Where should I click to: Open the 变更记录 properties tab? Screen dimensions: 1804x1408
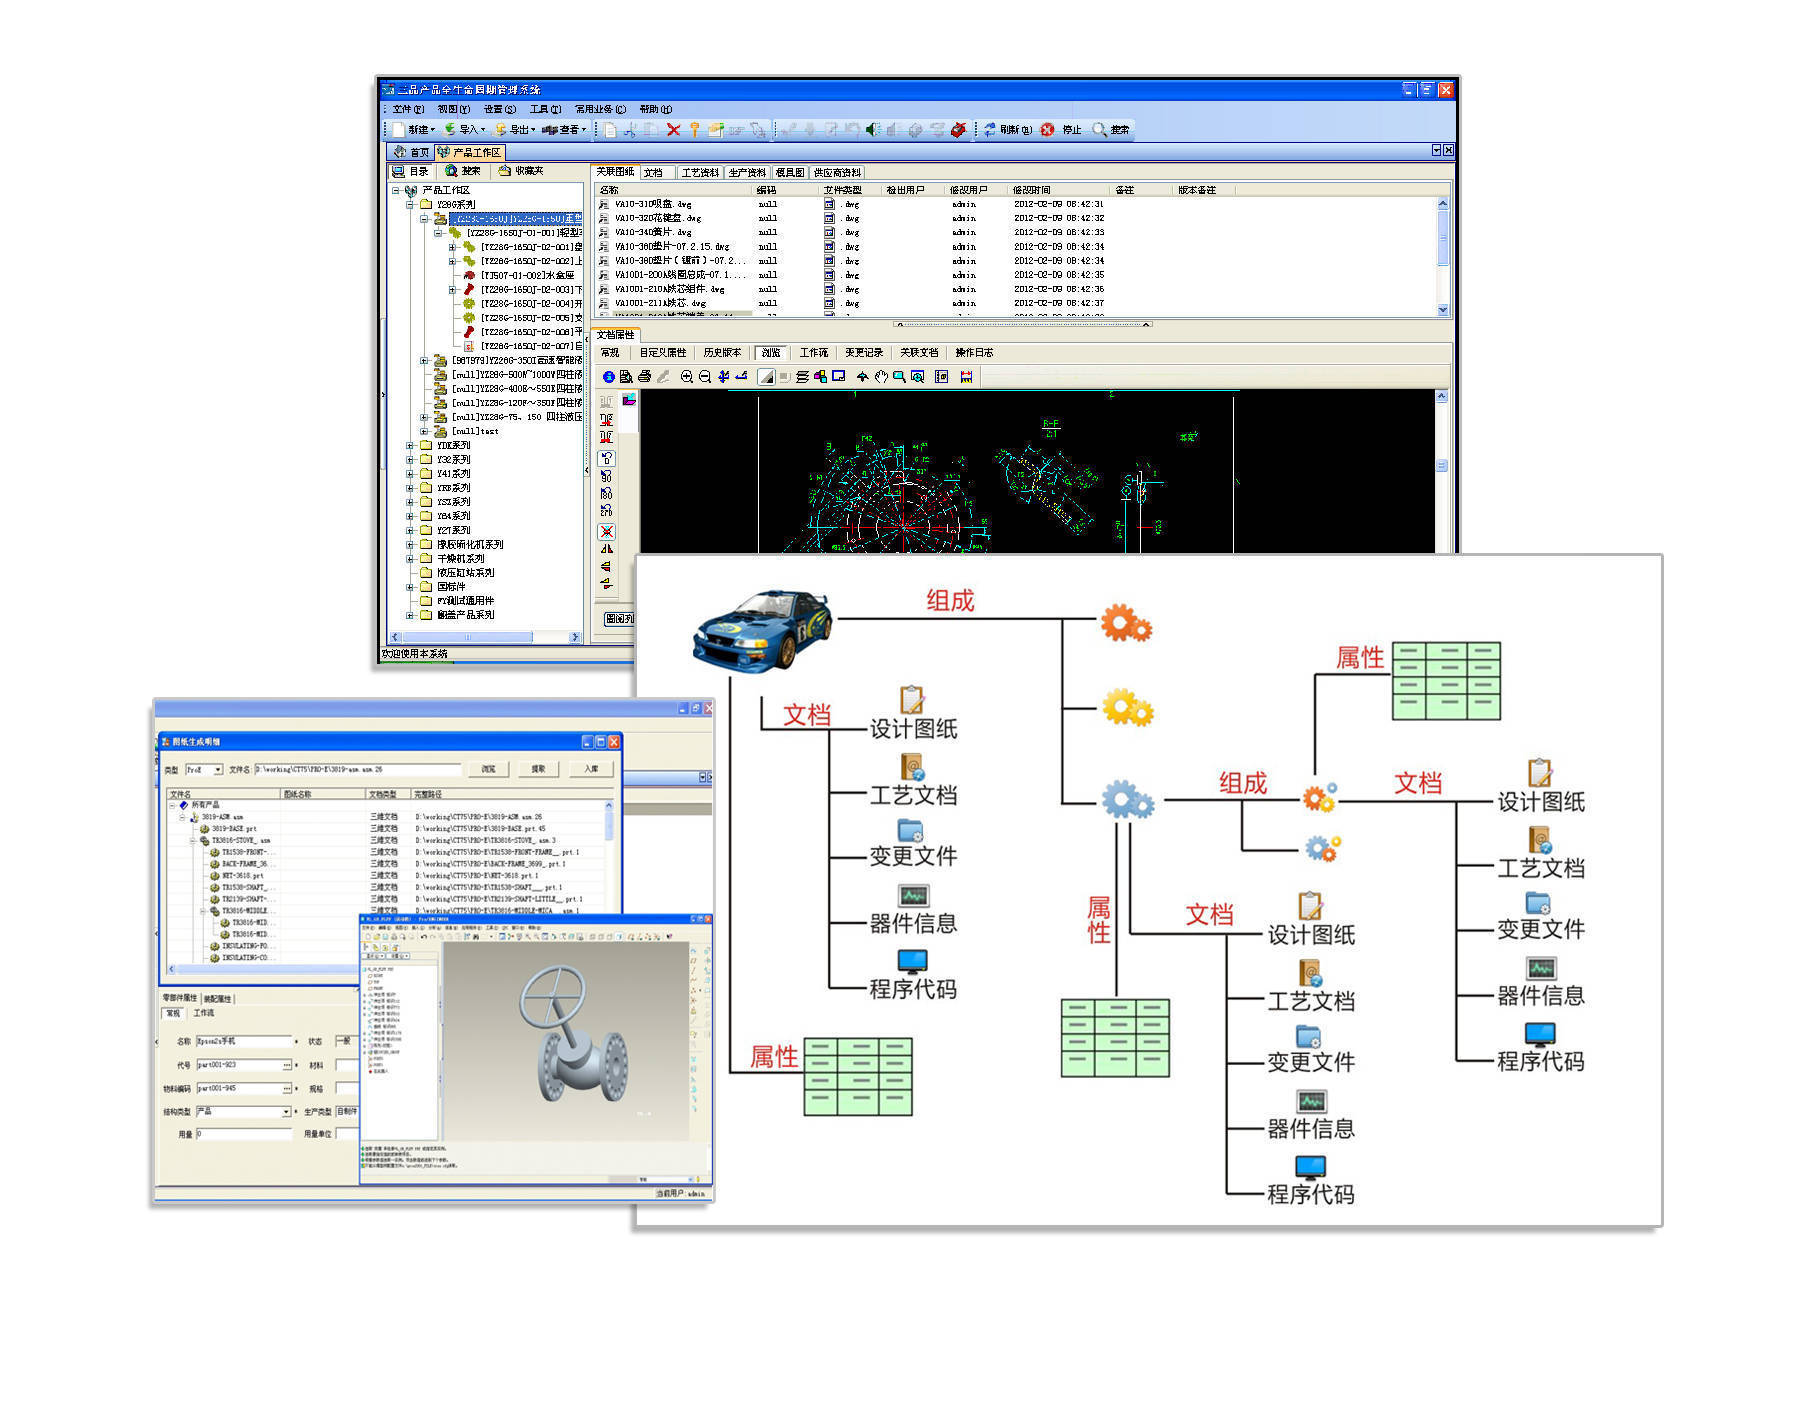[864, 353]
